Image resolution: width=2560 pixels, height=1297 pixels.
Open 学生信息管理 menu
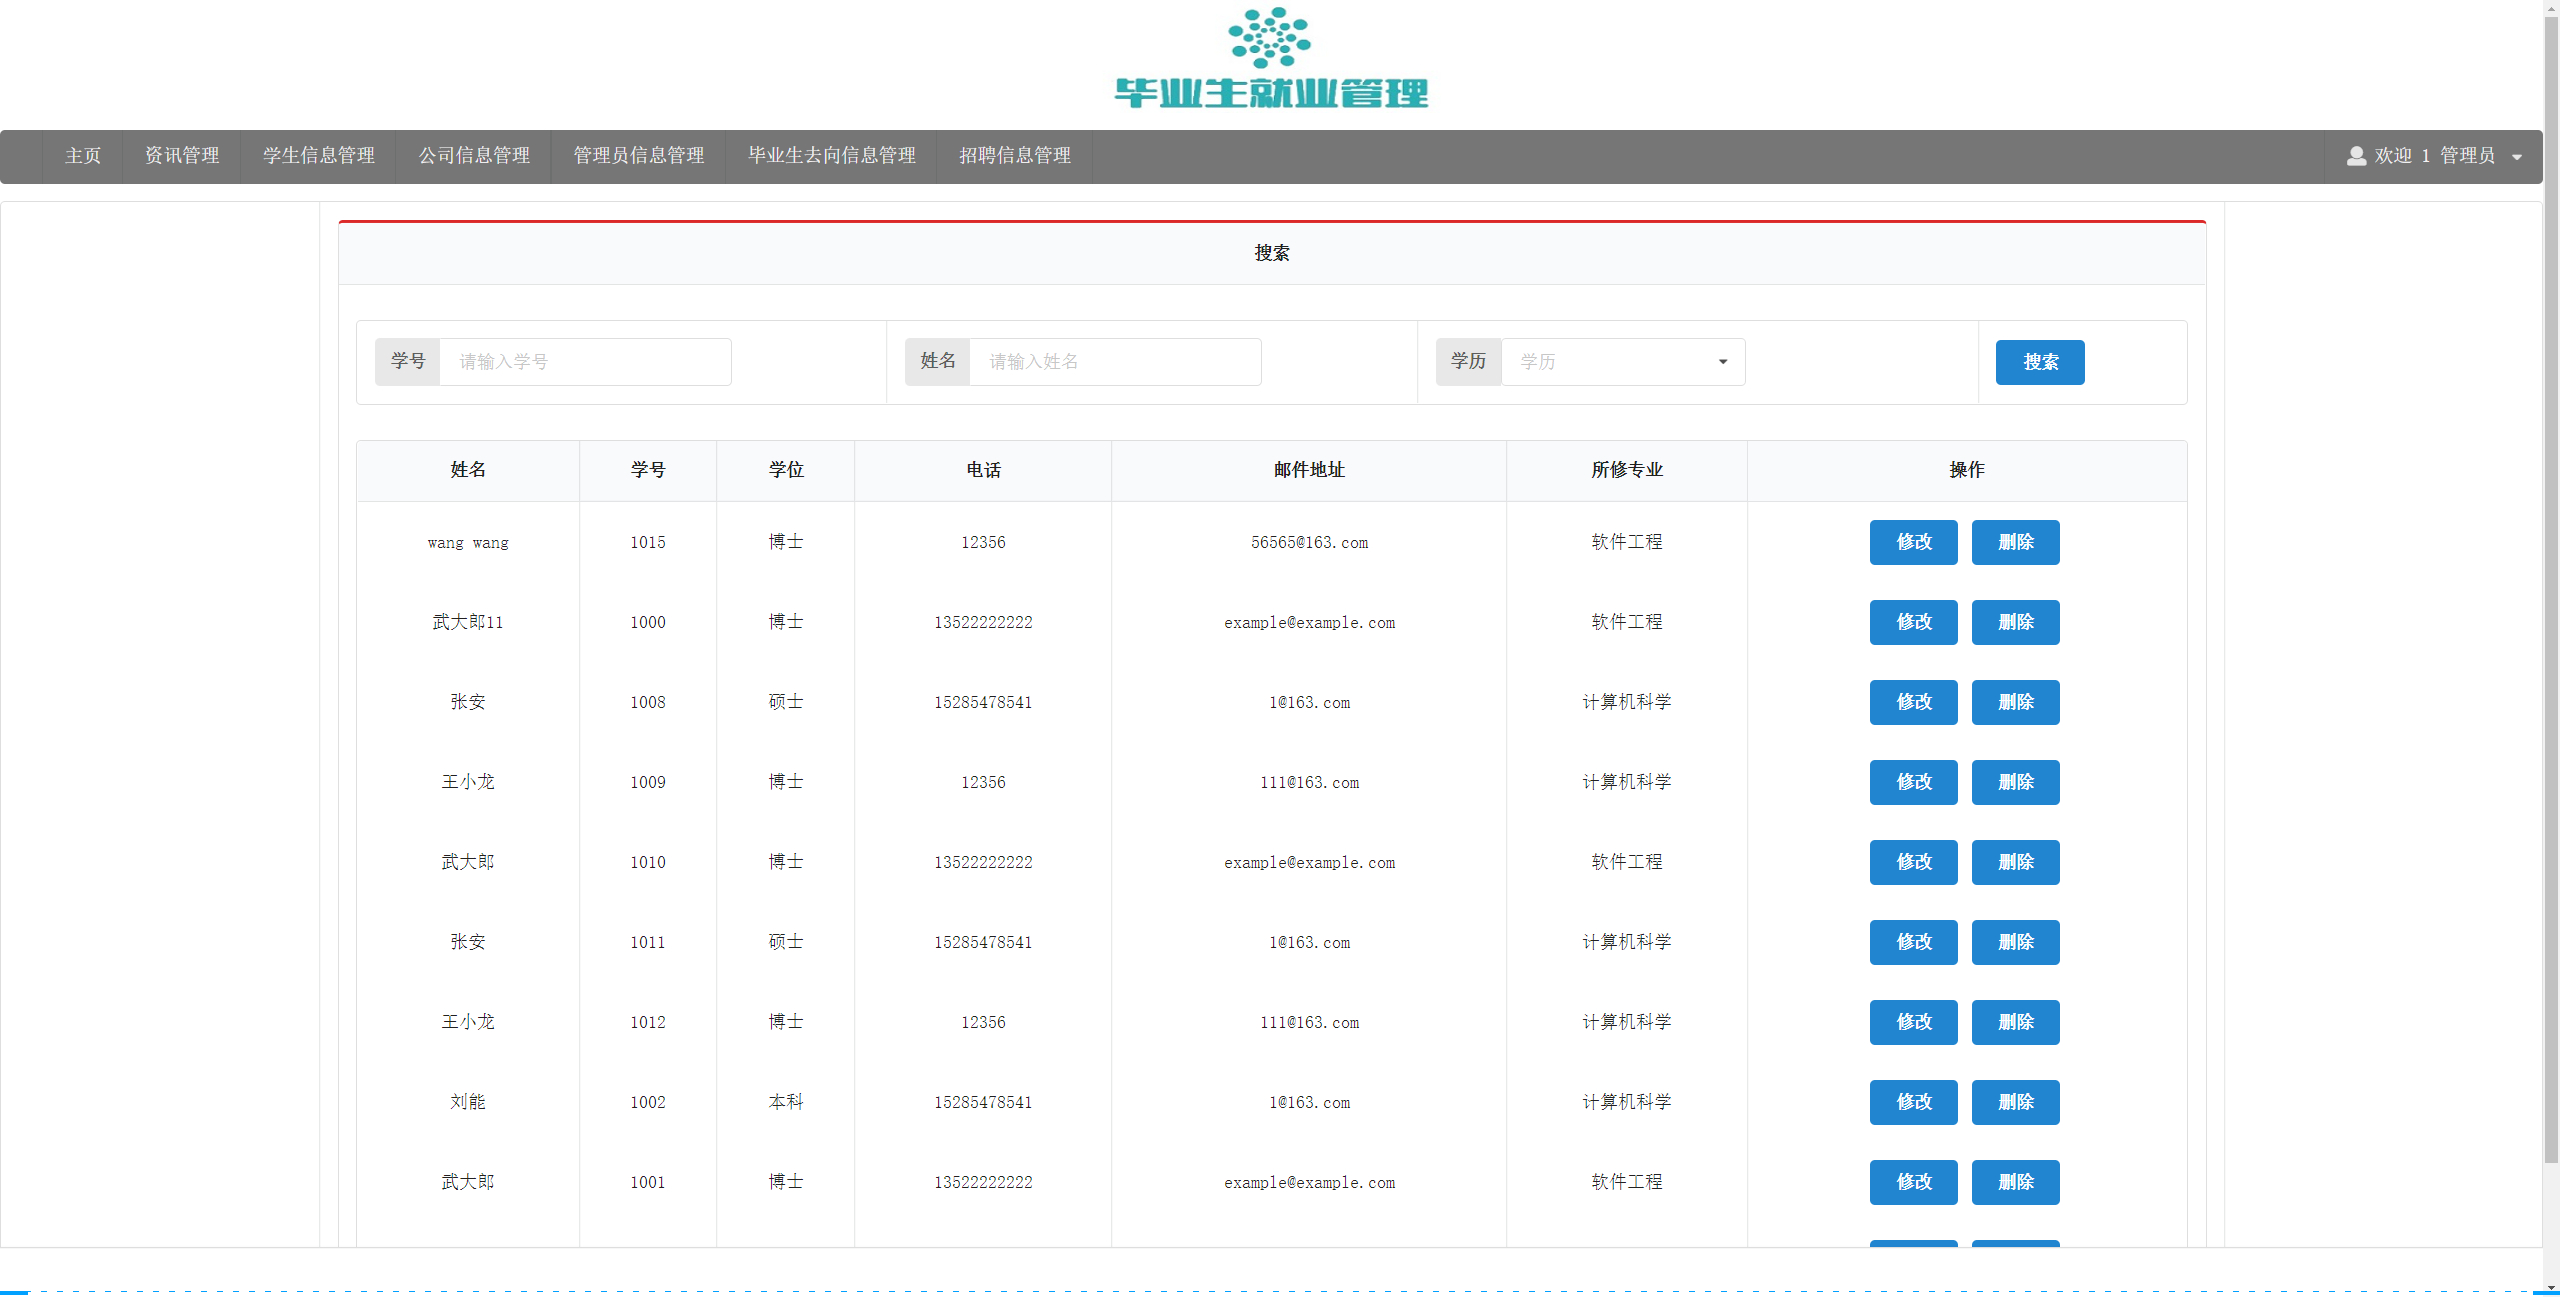(319, 156)
